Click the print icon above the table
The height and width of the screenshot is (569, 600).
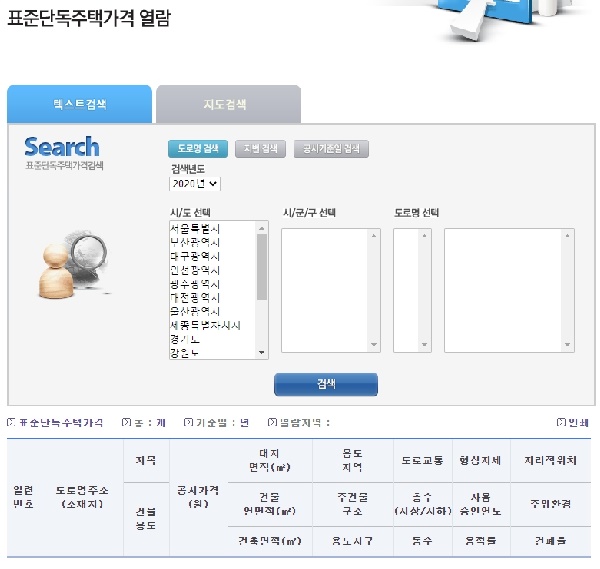pos(561,423)
